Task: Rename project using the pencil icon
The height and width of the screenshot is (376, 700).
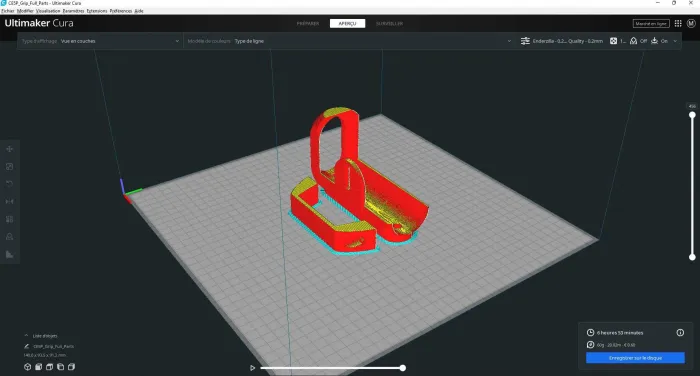Action: pos(26,346)
